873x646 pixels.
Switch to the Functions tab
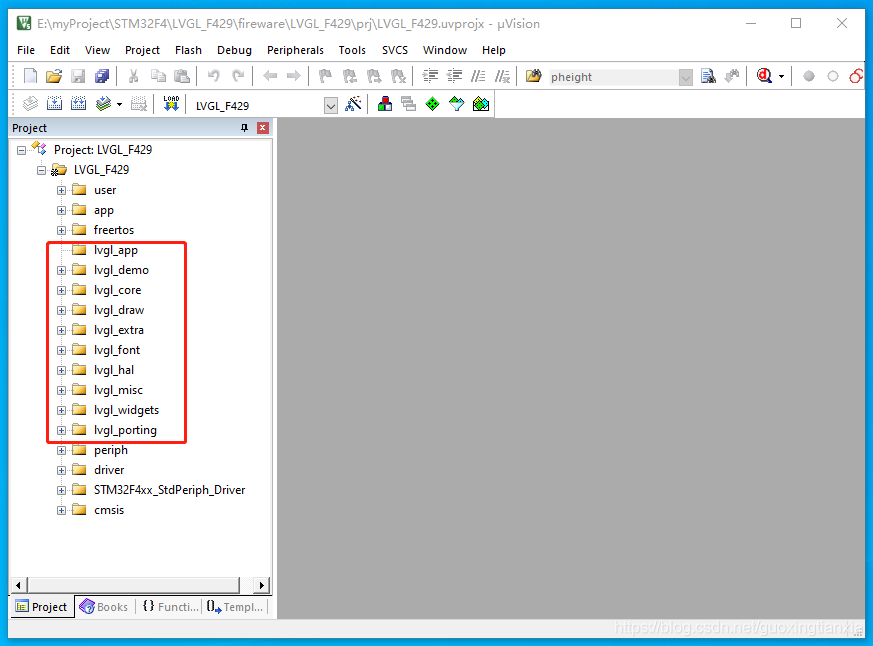pos(170,606)
